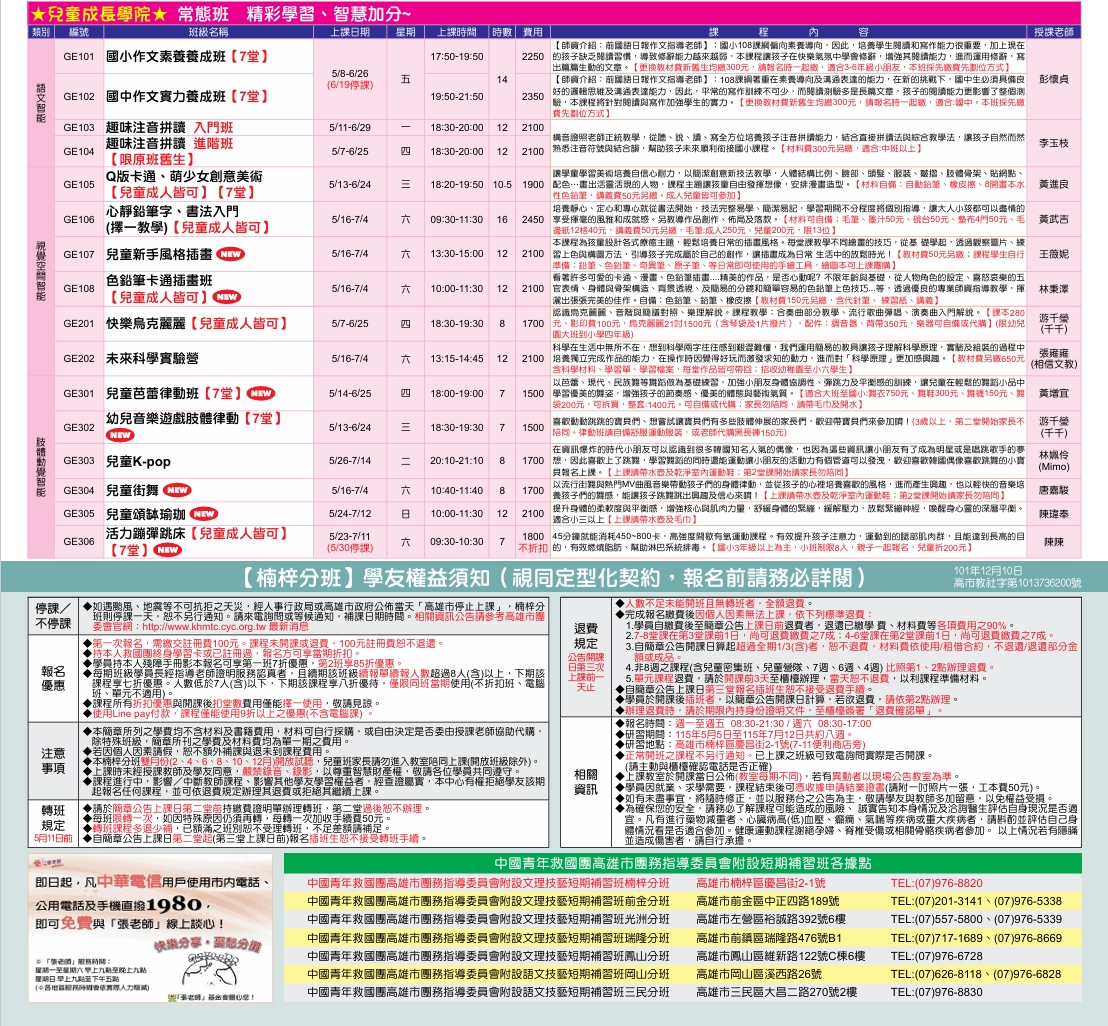Click the NEW badge next to 兒童芭蕾律動班

(x=262, y=393)
